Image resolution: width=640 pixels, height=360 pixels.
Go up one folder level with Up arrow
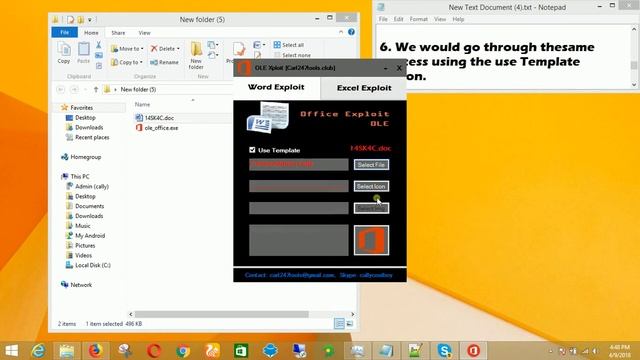pos(96,89)
